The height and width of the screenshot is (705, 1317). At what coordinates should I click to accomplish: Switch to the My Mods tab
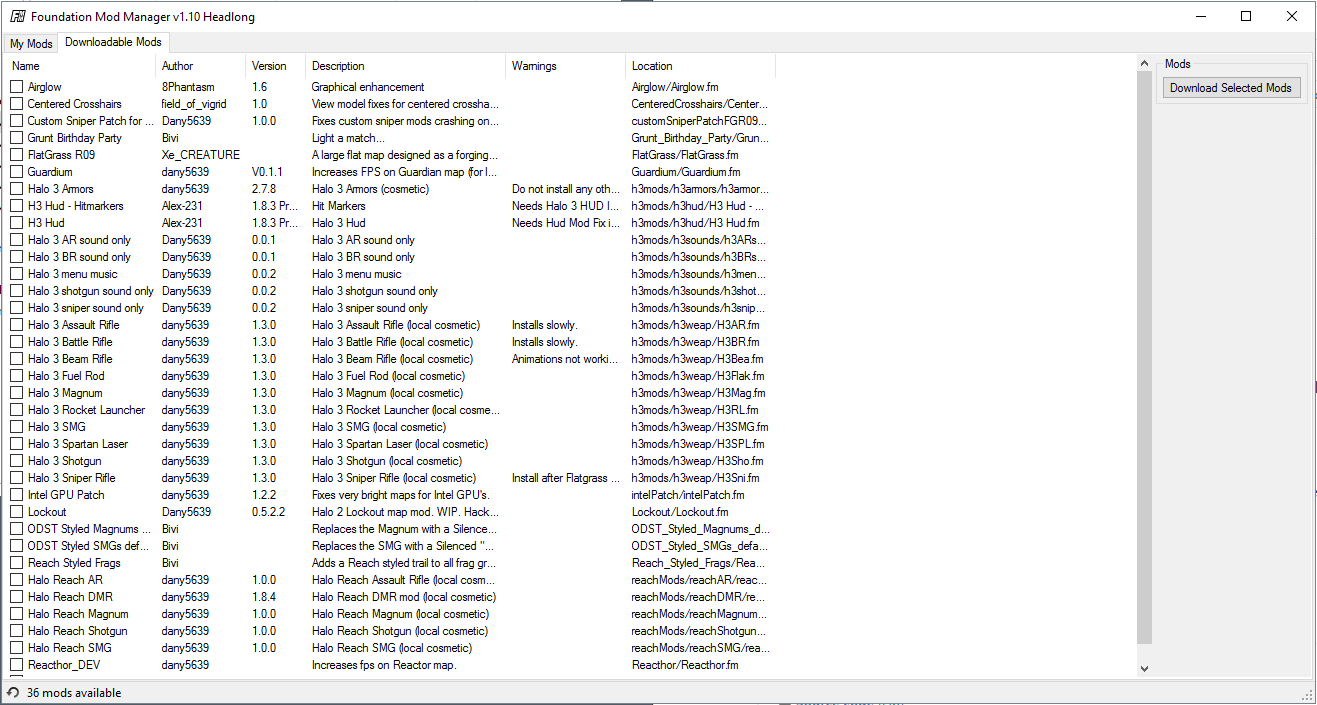[x=31, y=44]
